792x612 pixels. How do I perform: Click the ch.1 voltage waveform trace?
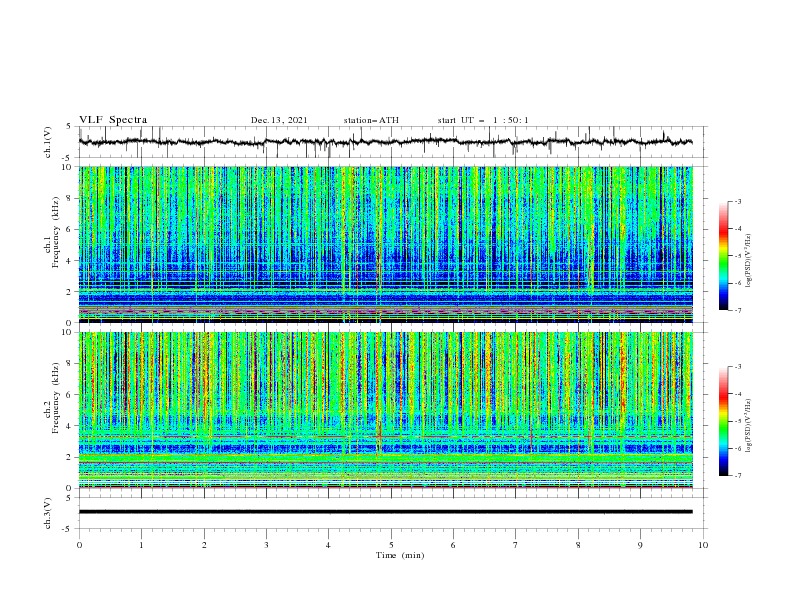point(385,142)
